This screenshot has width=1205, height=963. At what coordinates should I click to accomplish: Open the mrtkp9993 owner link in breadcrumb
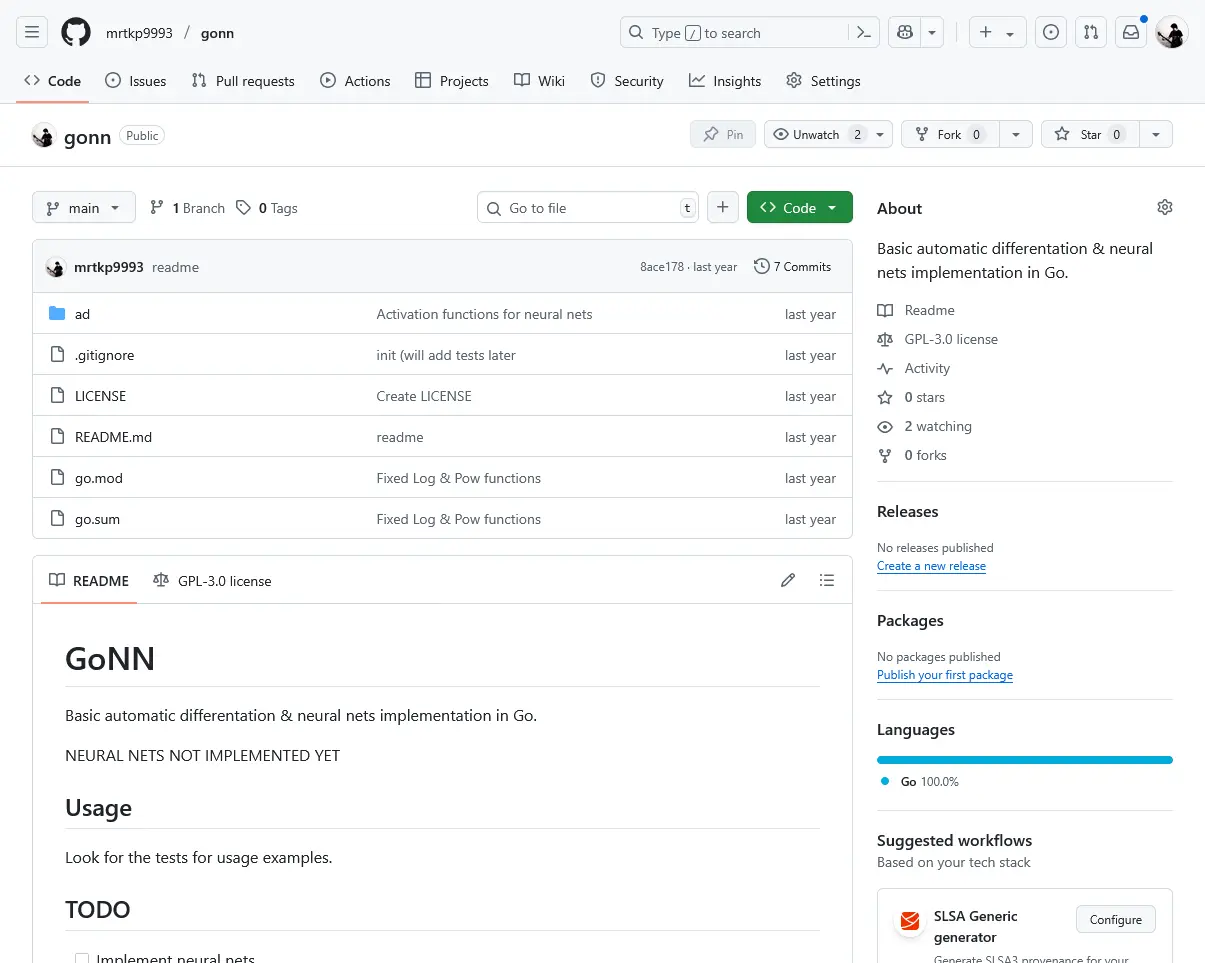coord(139,33)
